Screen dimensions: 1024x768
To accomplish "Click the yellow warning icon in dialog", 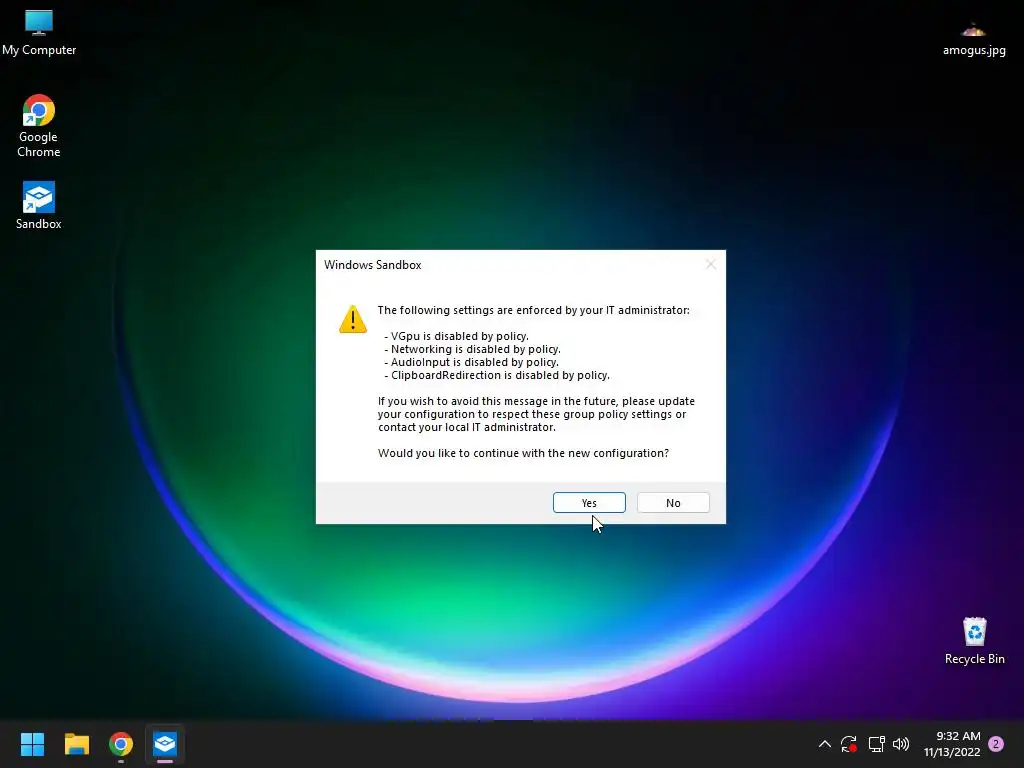I will click(x=353, y=319).
